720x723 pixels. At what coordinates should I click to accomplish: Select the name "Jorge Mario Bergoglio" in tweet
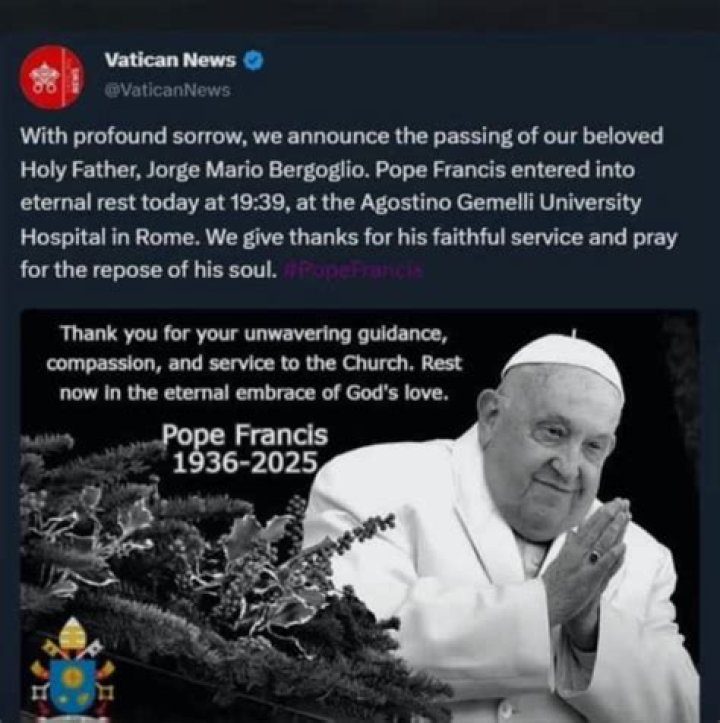pos(256,171)
